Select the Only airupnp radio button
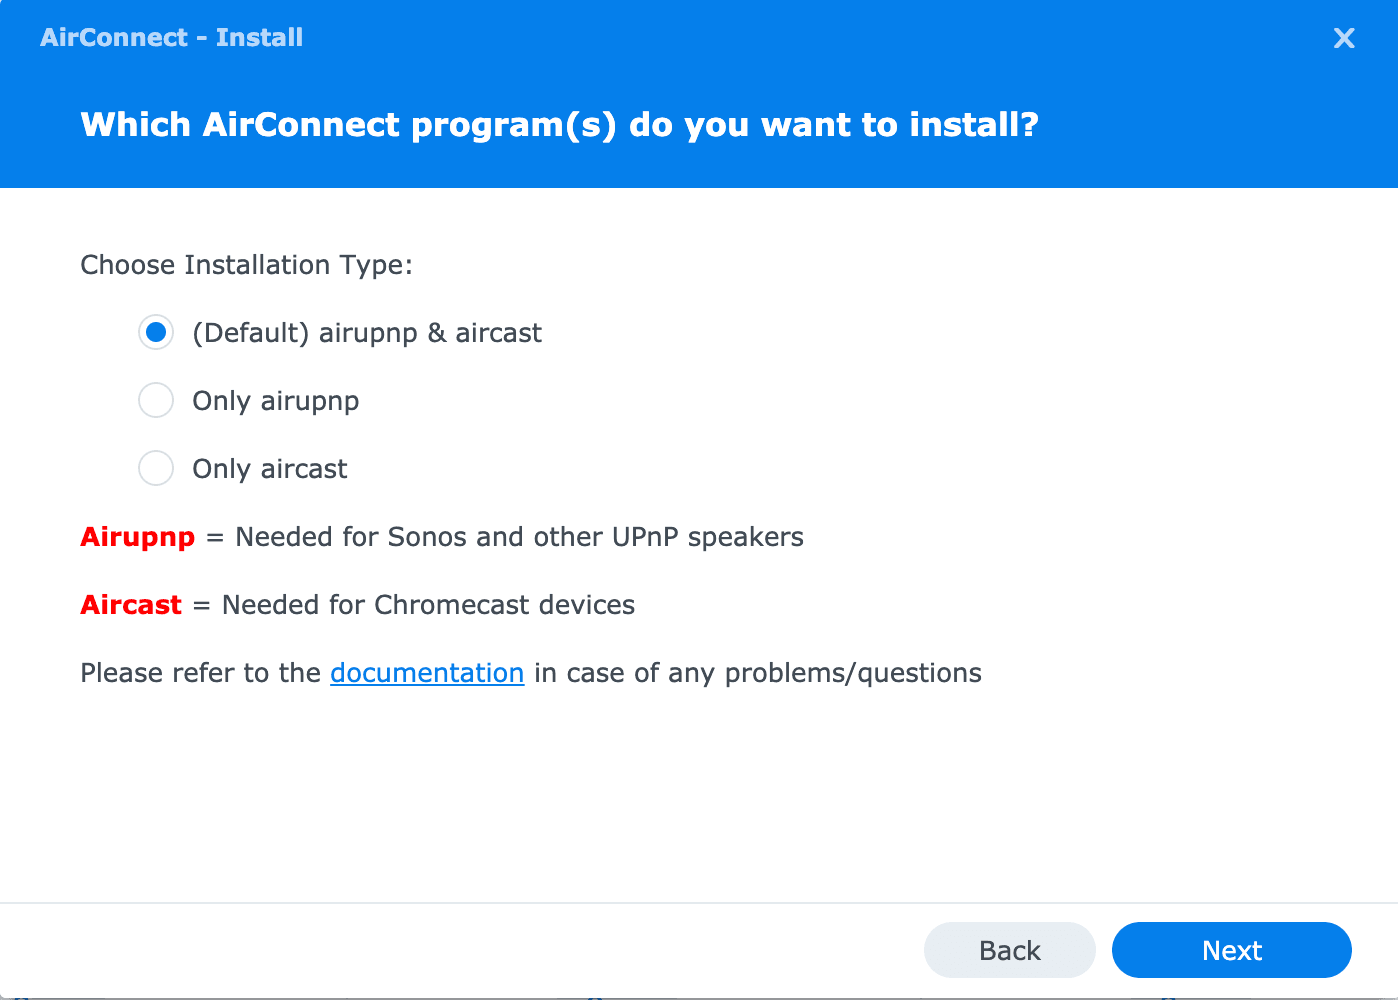The image size is (1398, 1000). coord(156,400)
